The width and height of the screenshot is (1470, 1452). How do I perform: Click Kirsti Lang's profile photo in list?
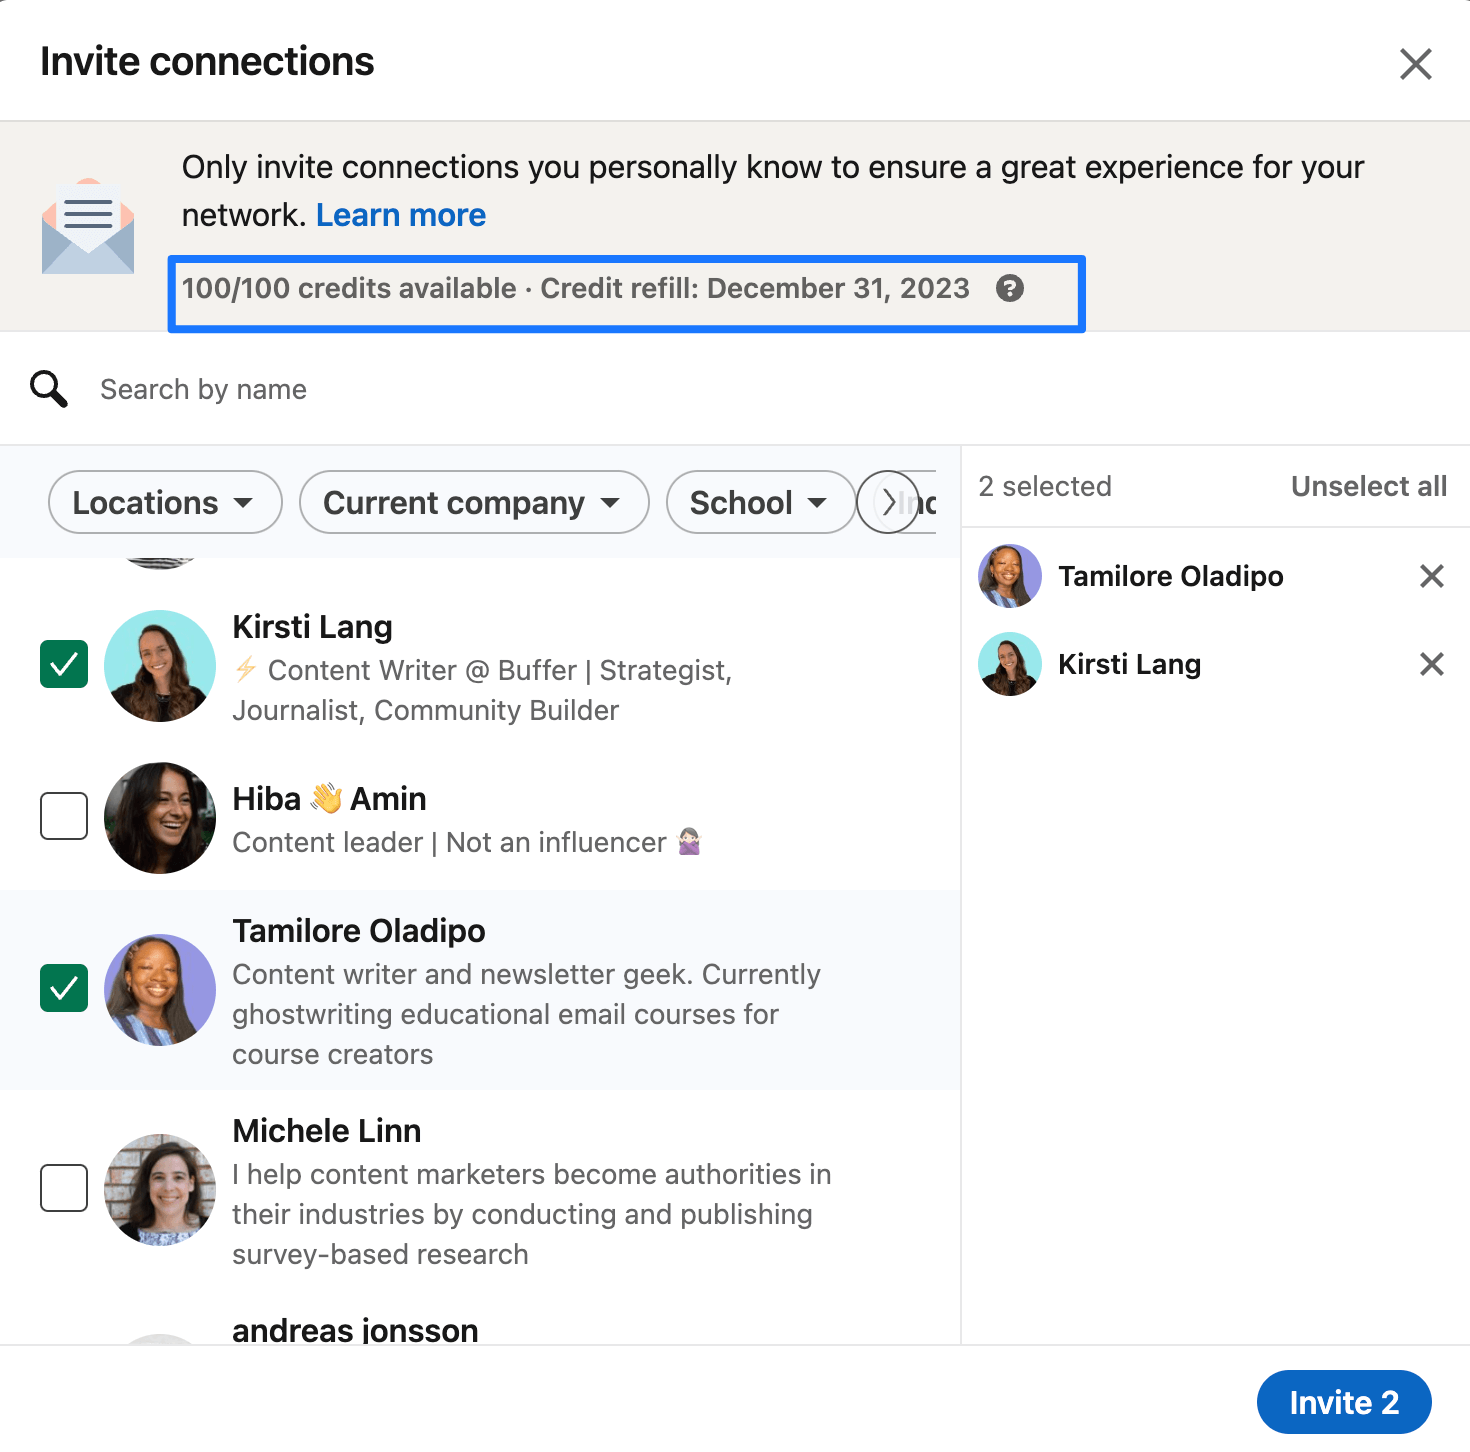tap(160, 666)
